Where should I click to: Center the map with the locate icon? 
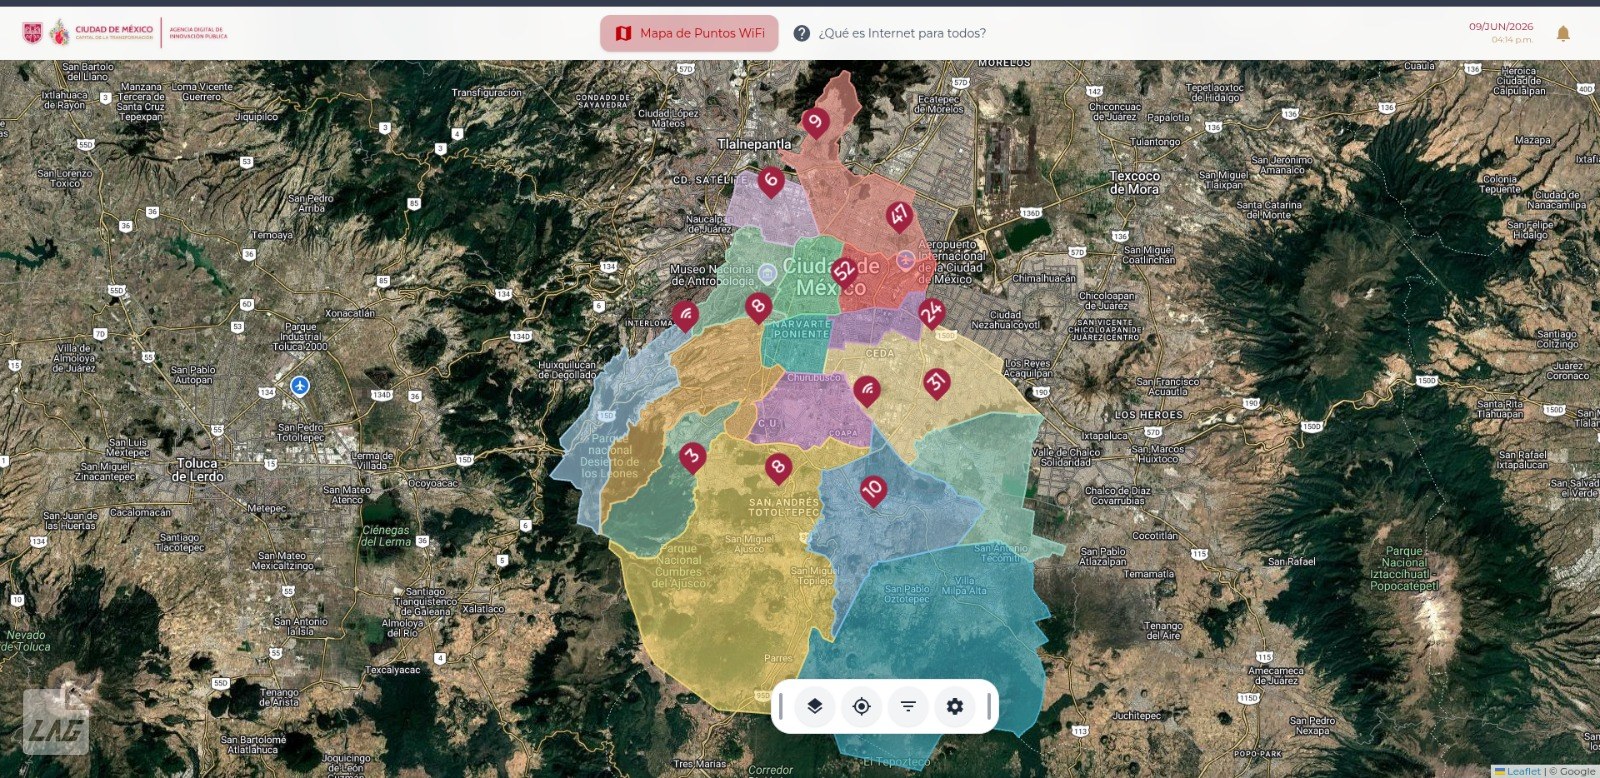pos(861,706)
